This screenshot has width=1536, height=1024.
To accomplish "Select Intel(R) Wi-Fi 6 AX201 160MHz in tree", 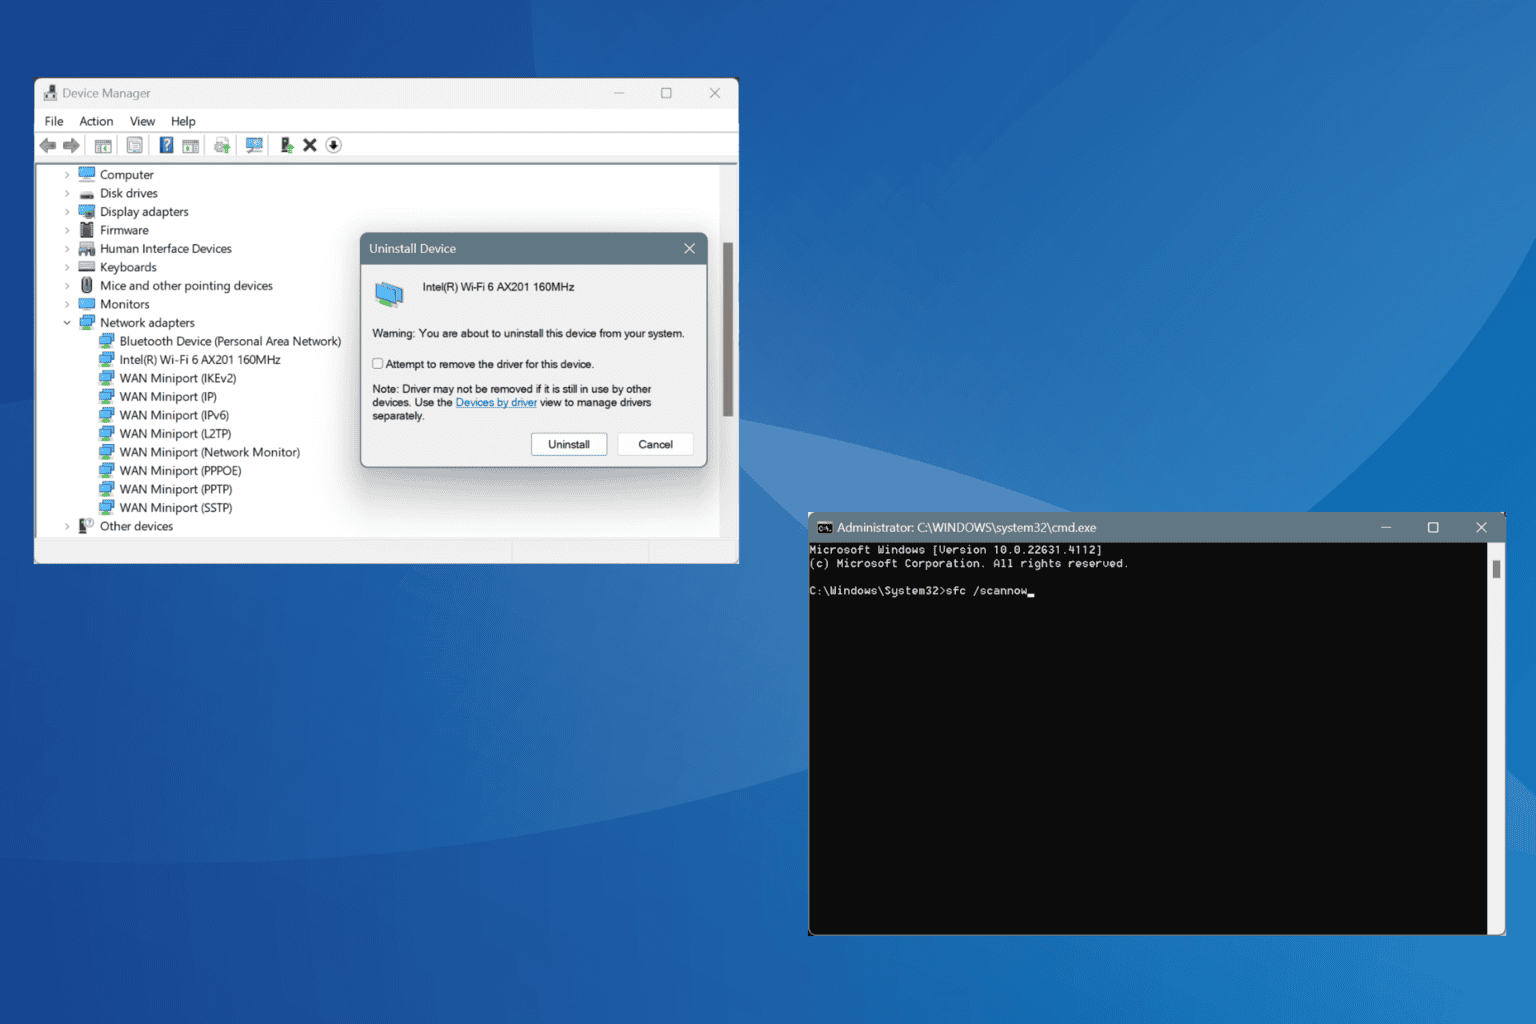I will click(x=200, y=360).
